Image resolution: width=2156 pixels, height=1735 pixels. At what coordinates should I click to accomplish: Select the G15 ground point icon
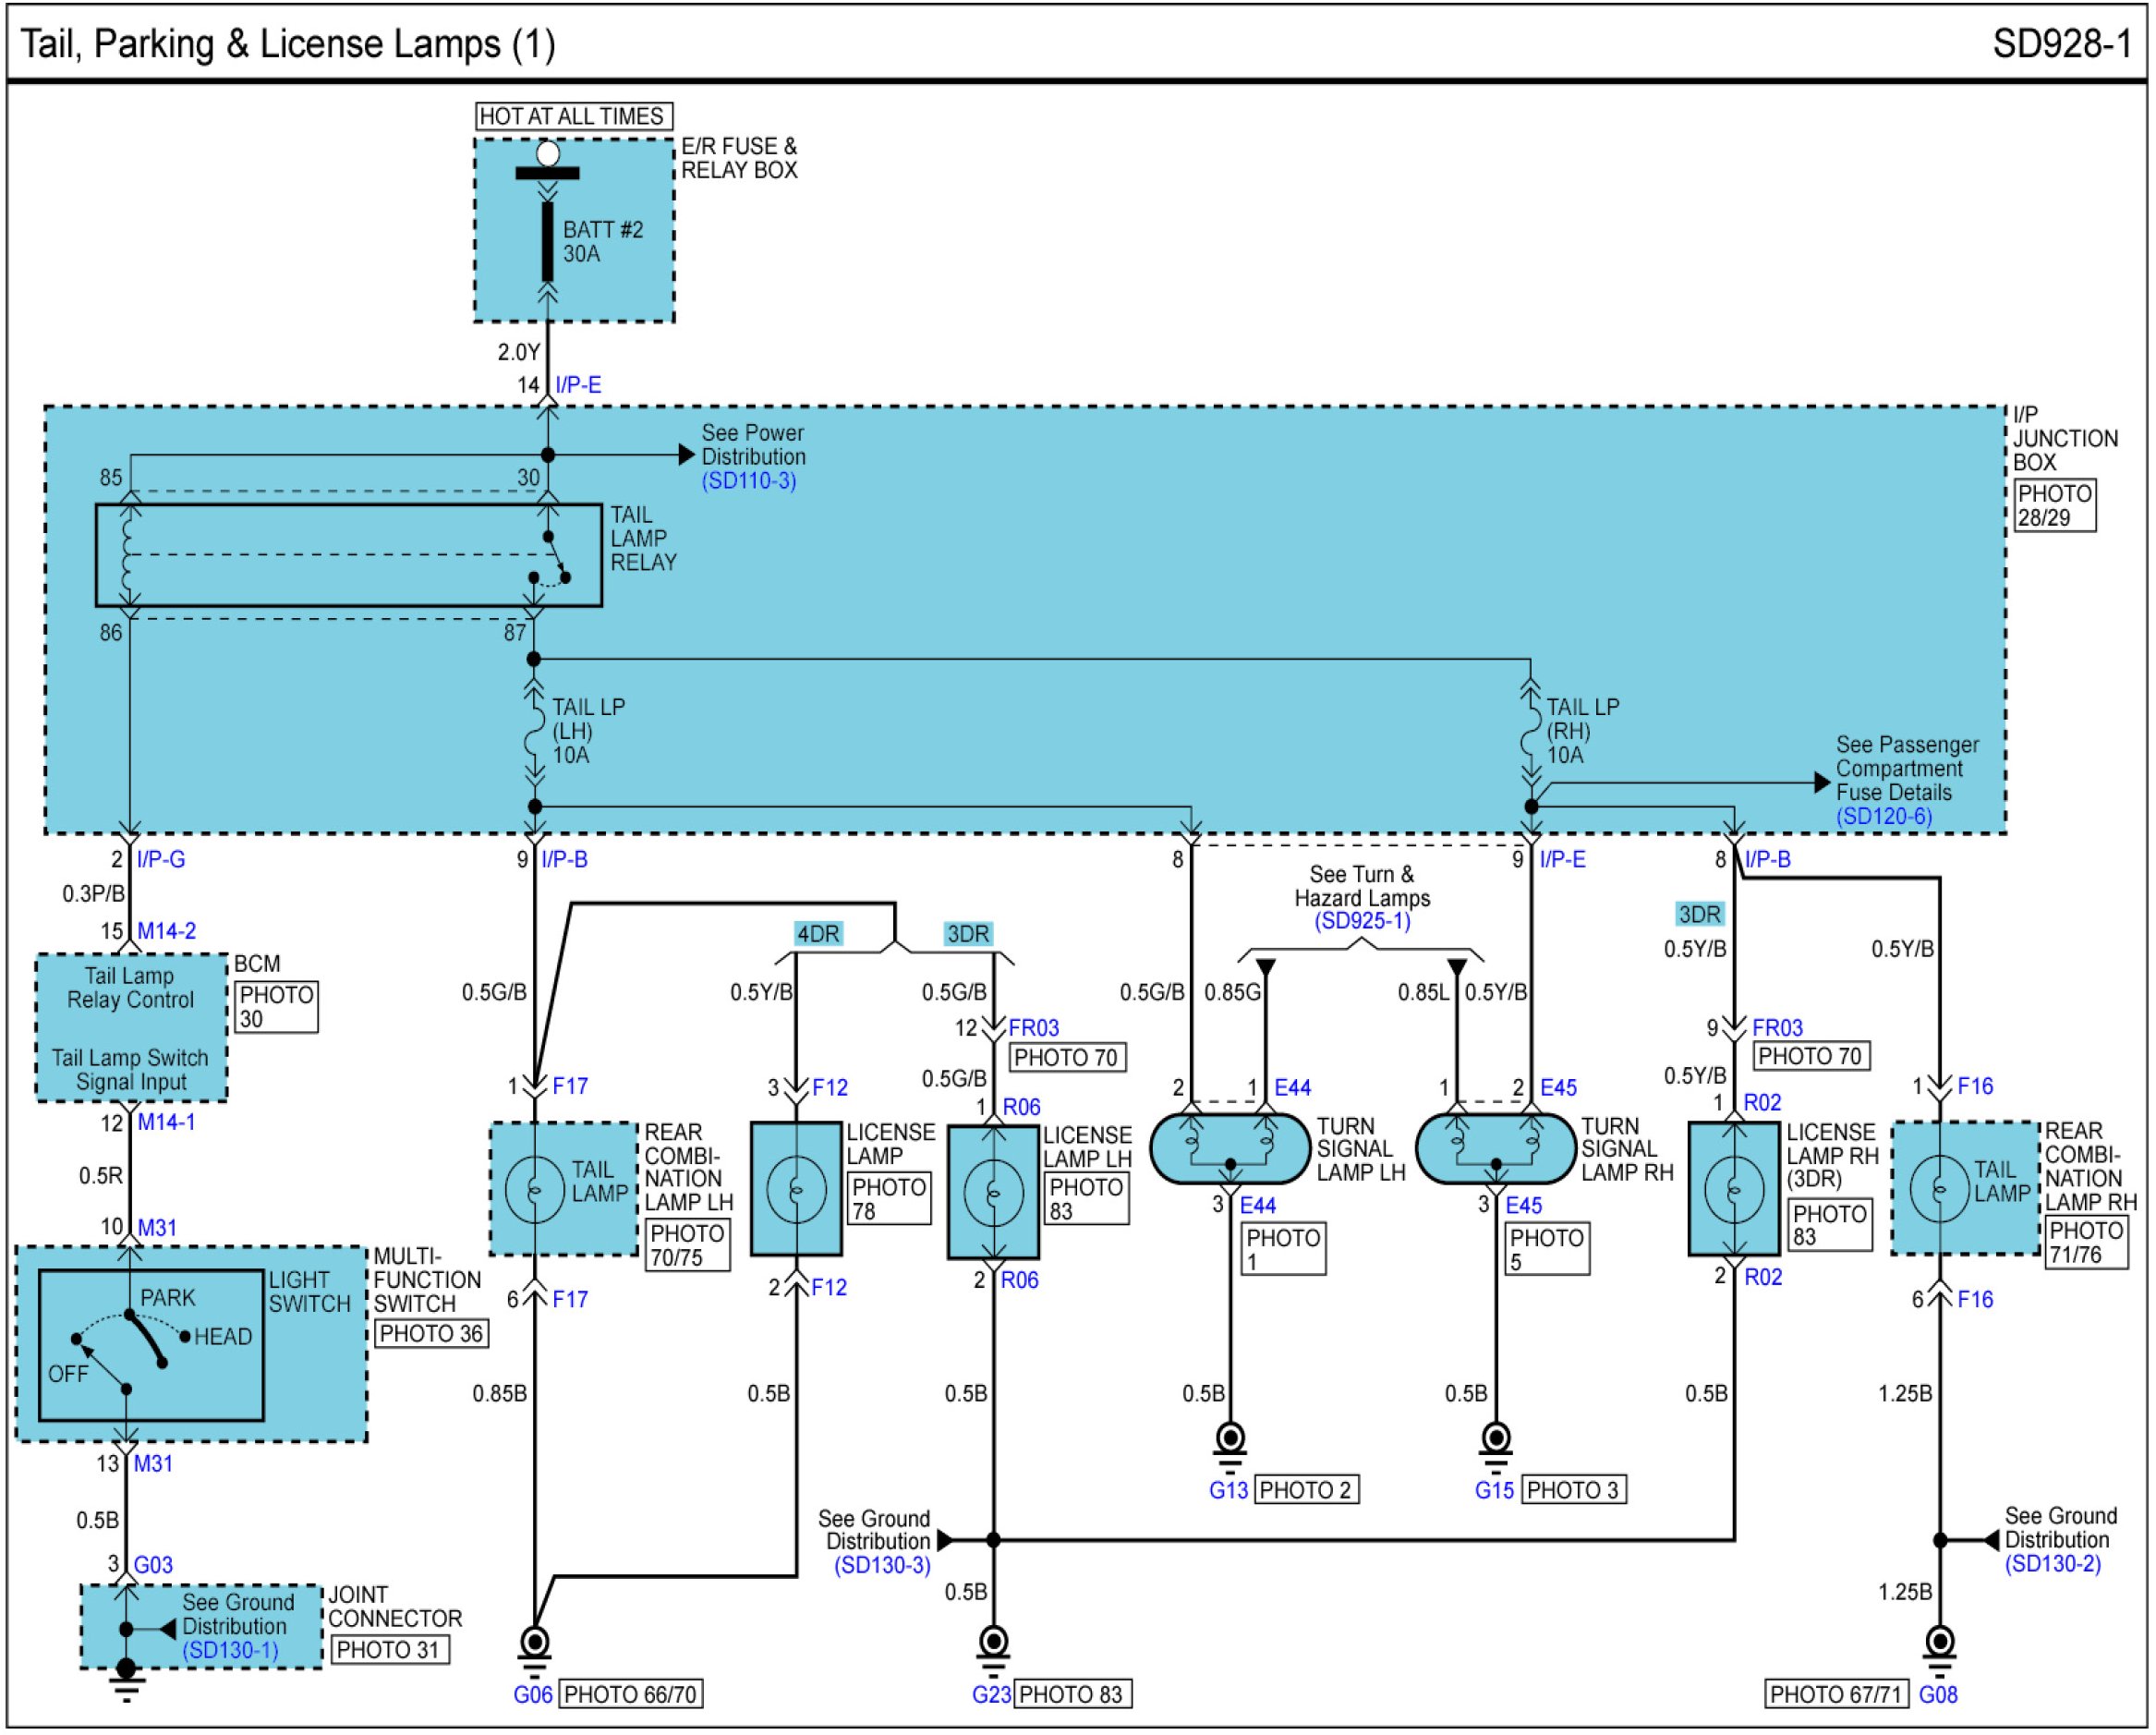[x=1496, y=1440]
